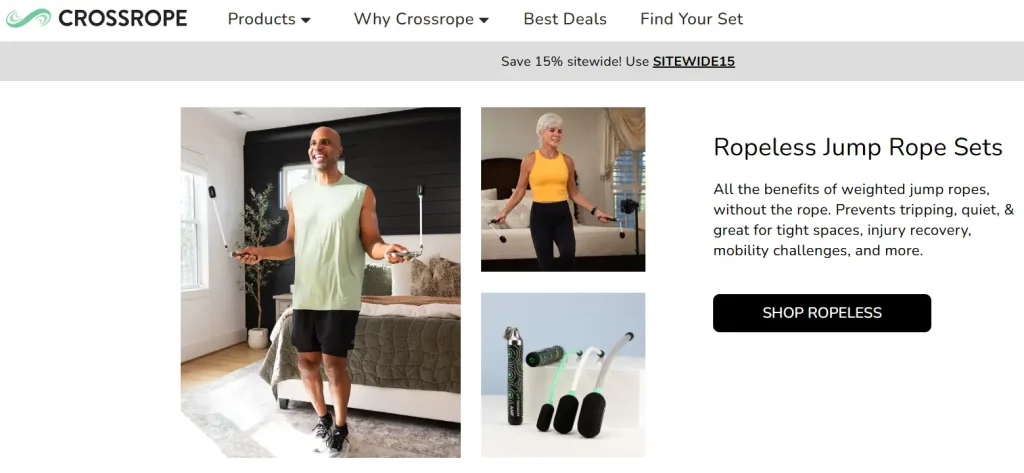The height and width of the screenshot is (473, 1024).
Task: Click the black patterned handle in product photo
Action: [x=515, y=376]
